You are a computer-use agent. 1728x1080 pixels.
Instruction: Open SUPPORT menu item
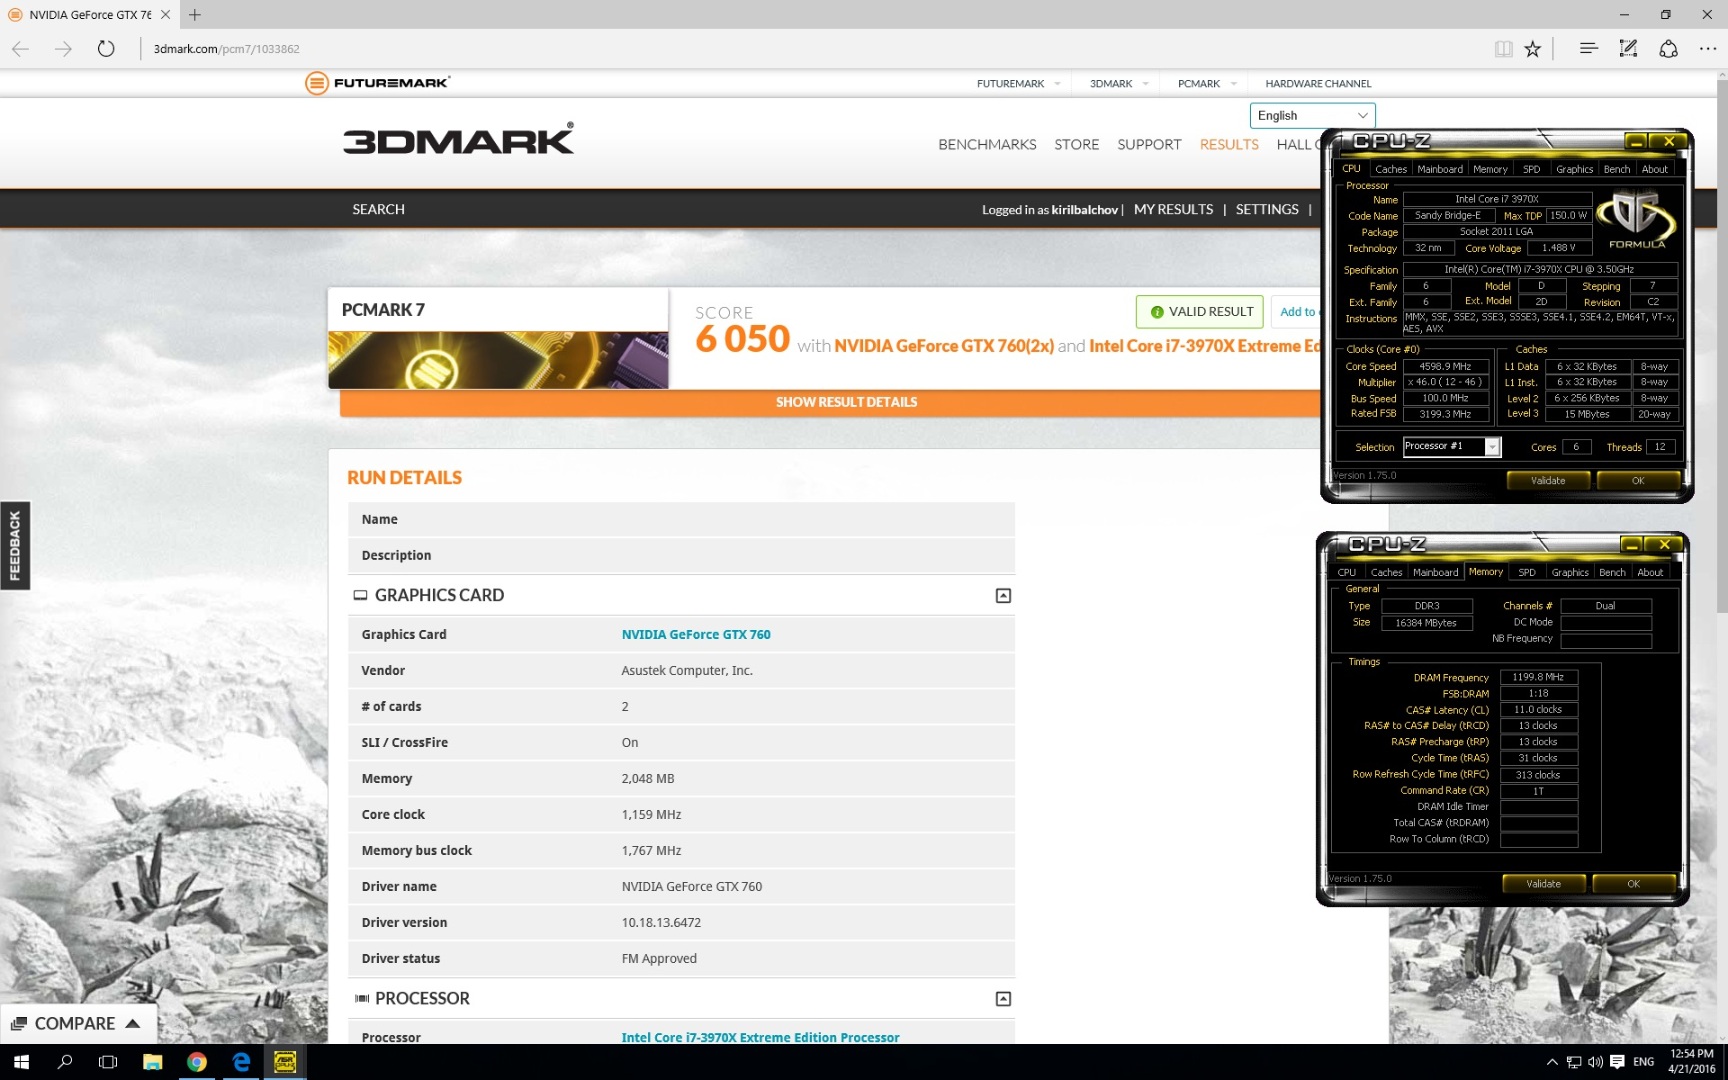1149,145
